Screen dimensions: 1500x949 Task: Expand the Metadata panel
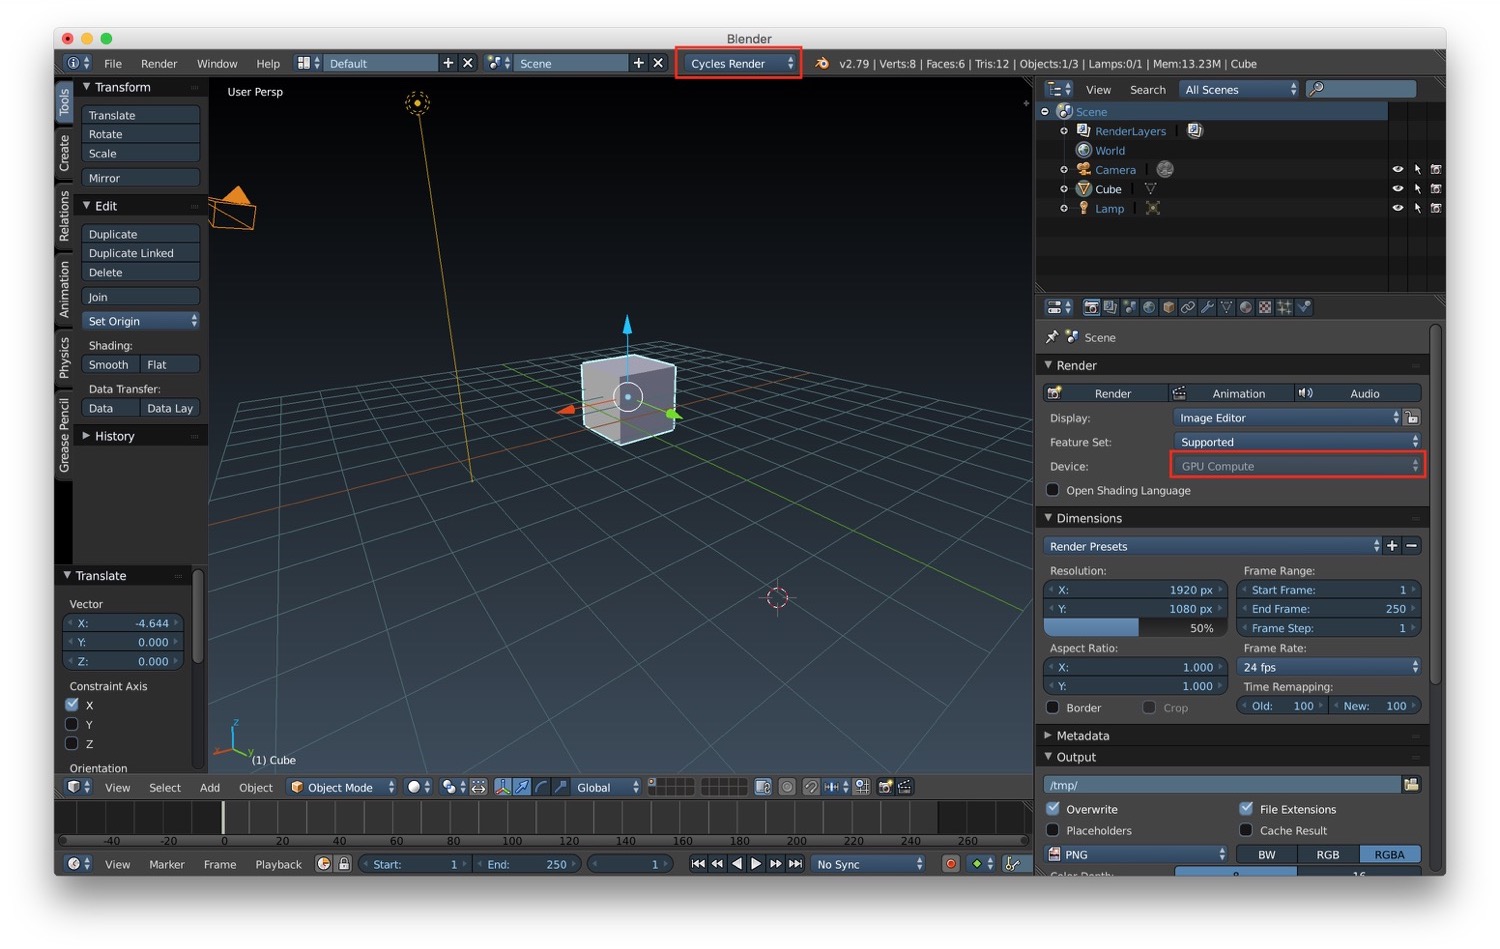point(1082,735)
